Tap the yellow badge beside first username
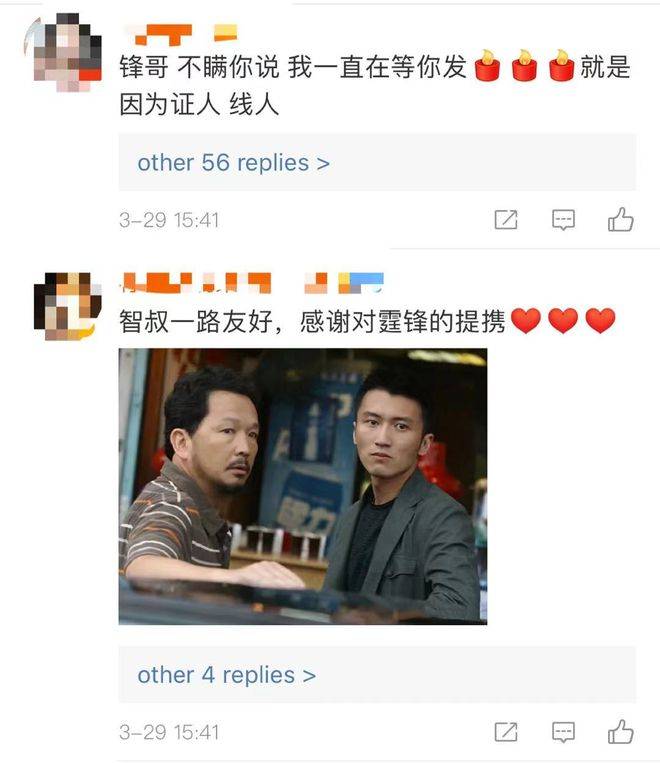This screenshot has height=763, width=660. (225, 33)
